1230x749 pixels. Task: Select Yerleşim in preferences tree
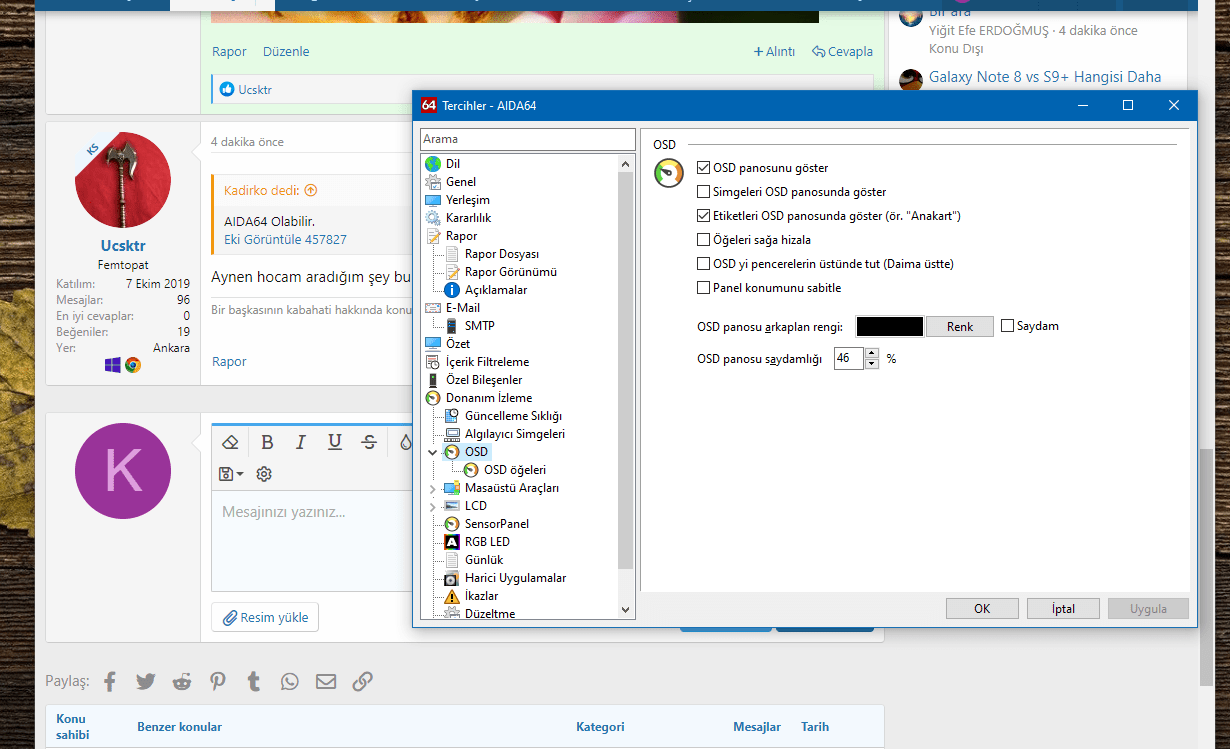click(468, 200)
